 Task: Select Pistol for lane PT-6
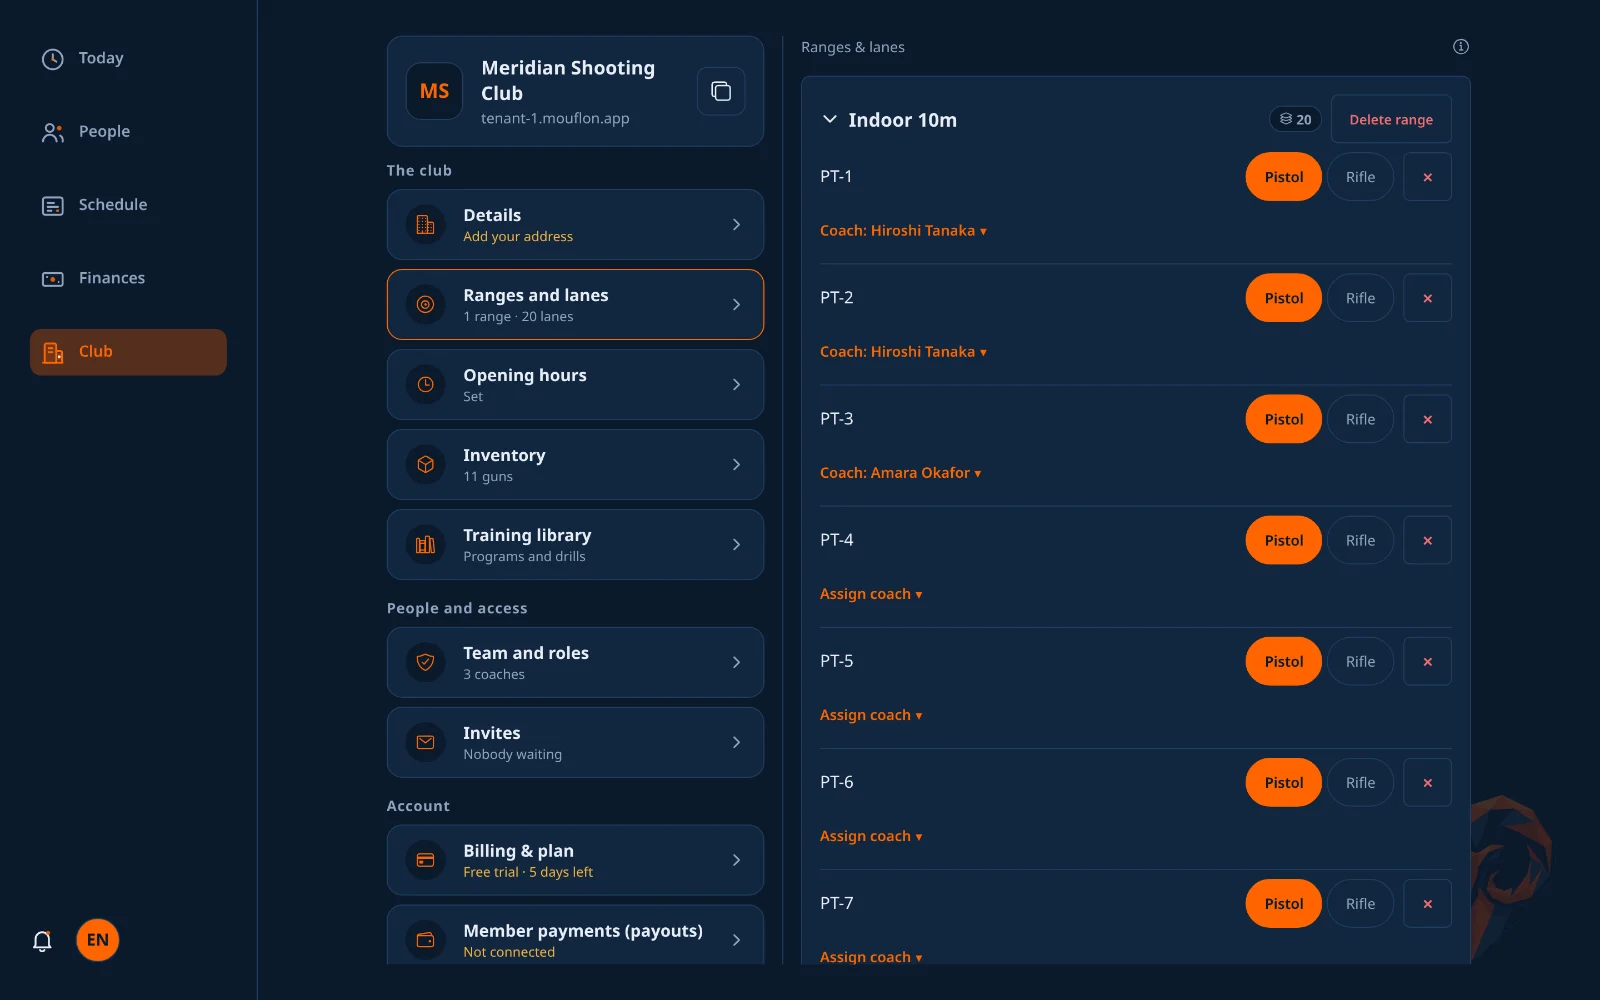[x=1283, y=782]
